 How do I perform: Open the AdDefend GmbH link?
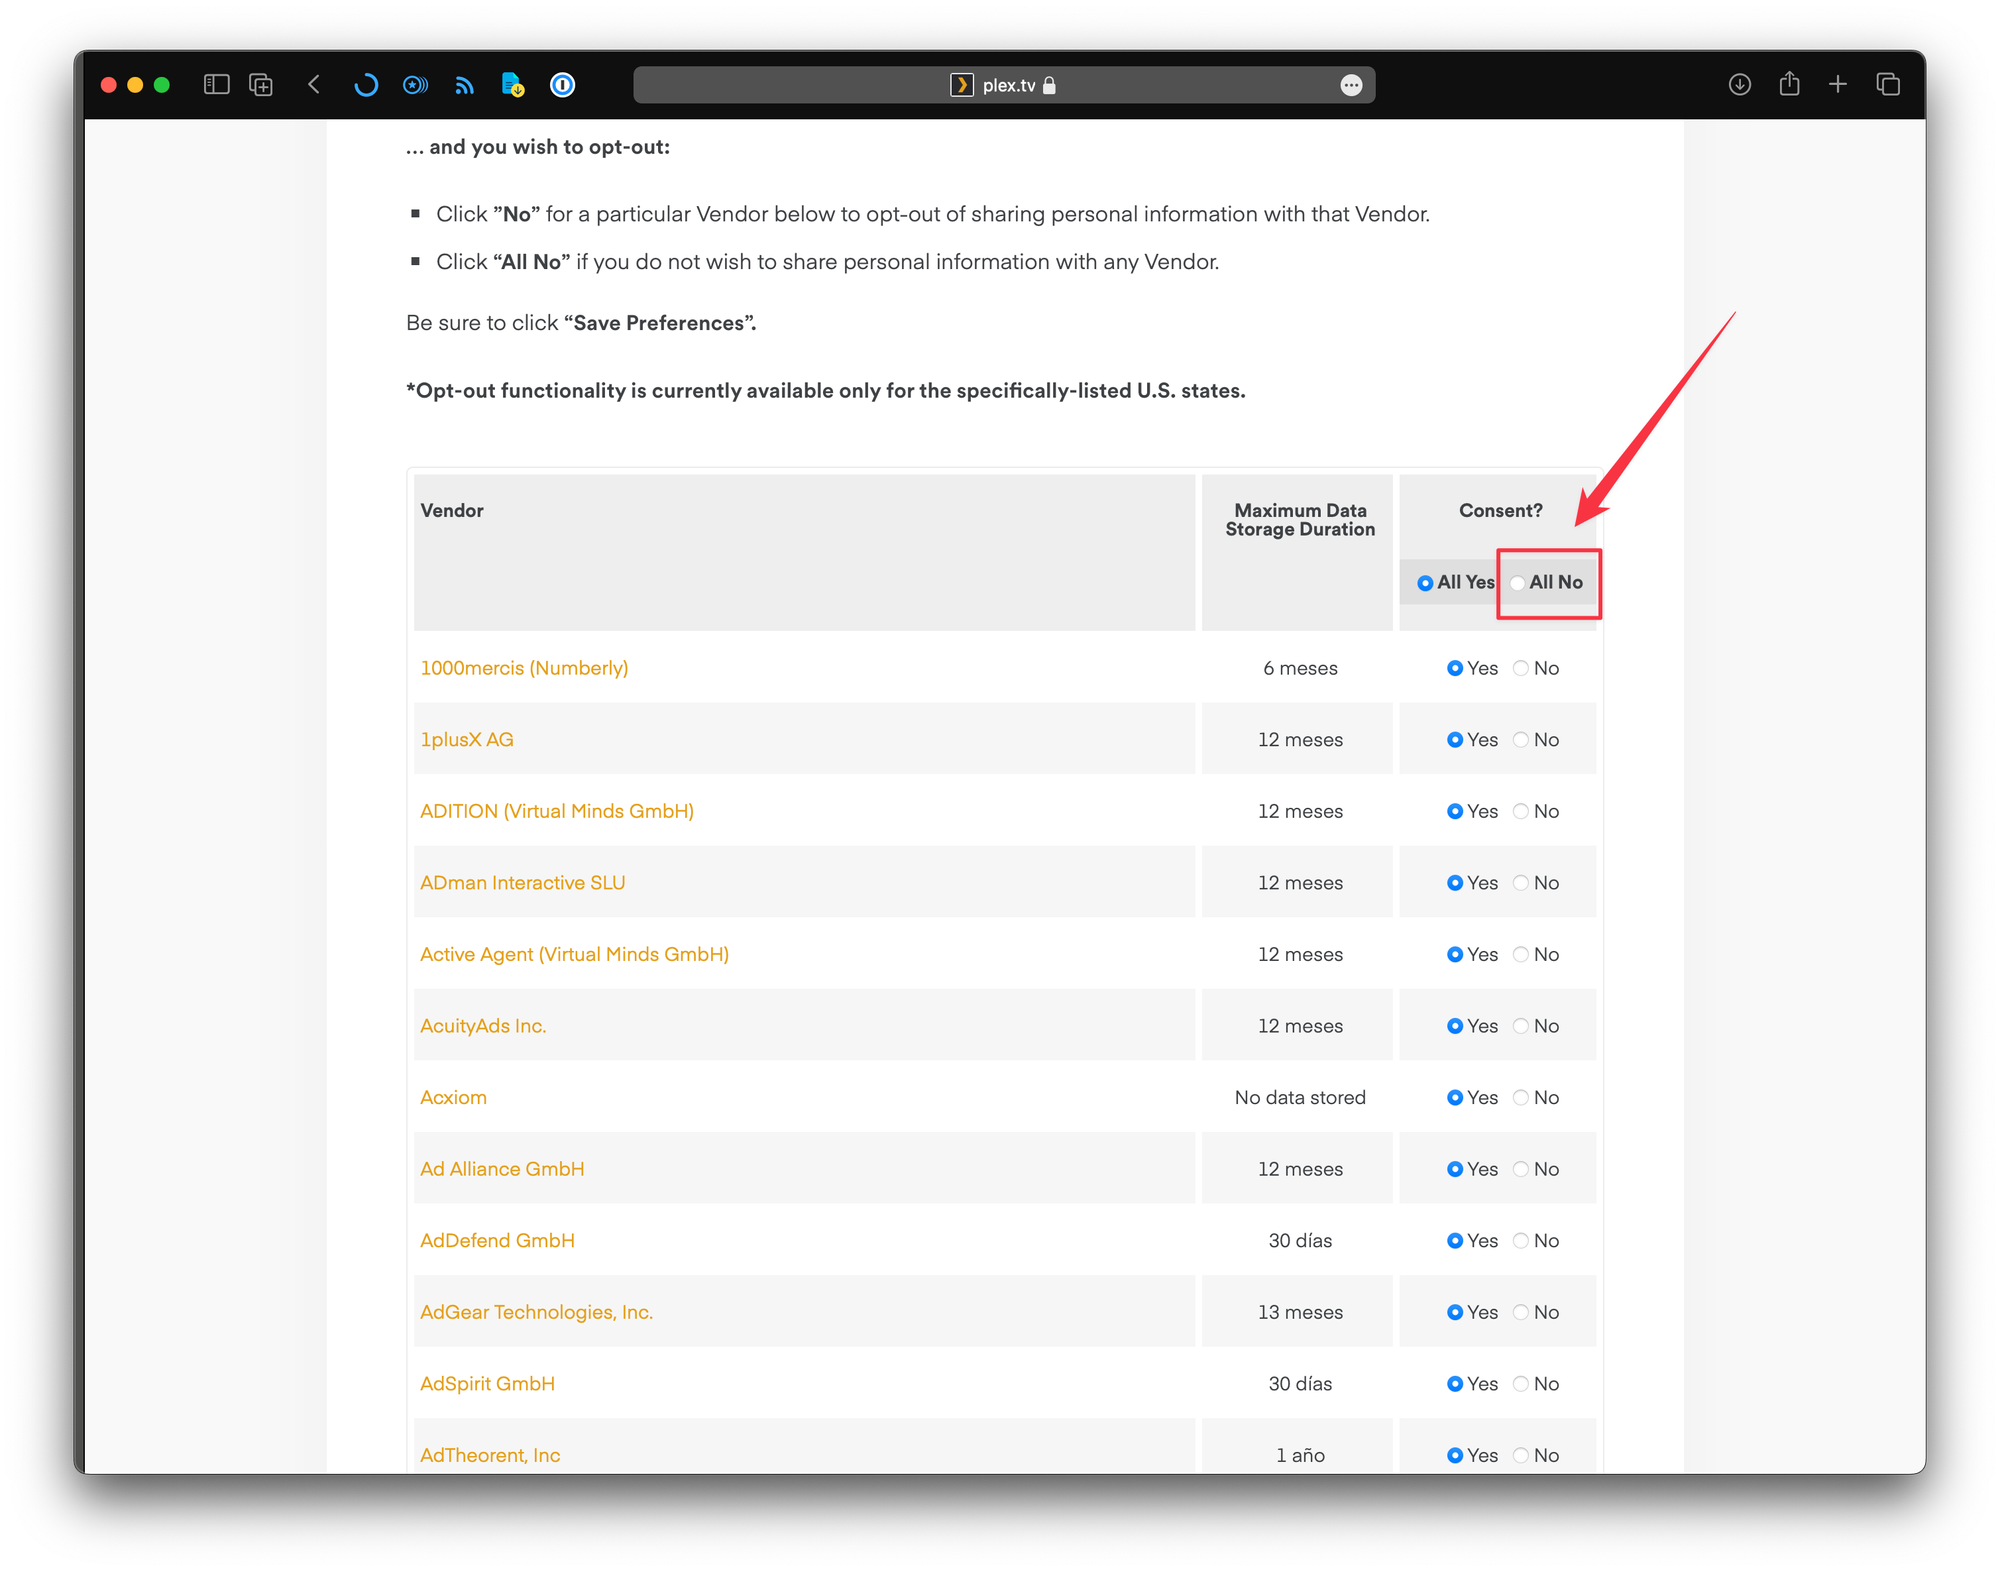[498, 1240]
